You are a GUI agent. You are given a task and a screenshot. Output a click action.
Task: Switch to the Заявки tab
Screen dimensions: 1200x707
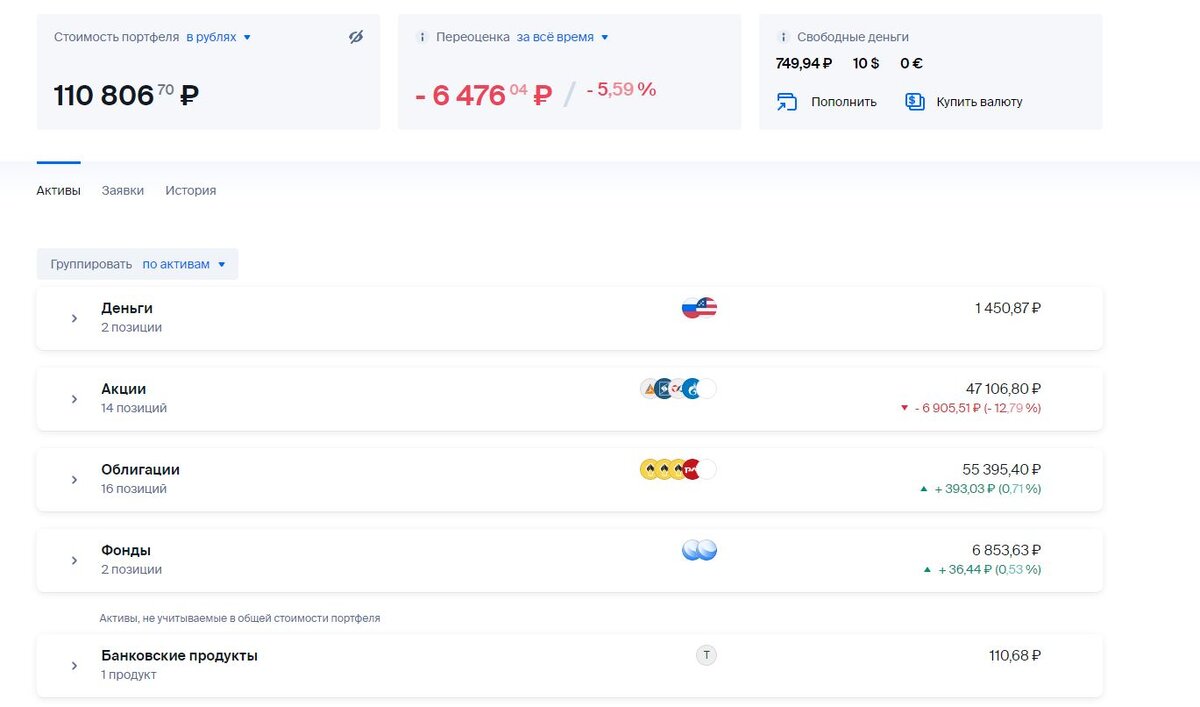tap(123, 190)
